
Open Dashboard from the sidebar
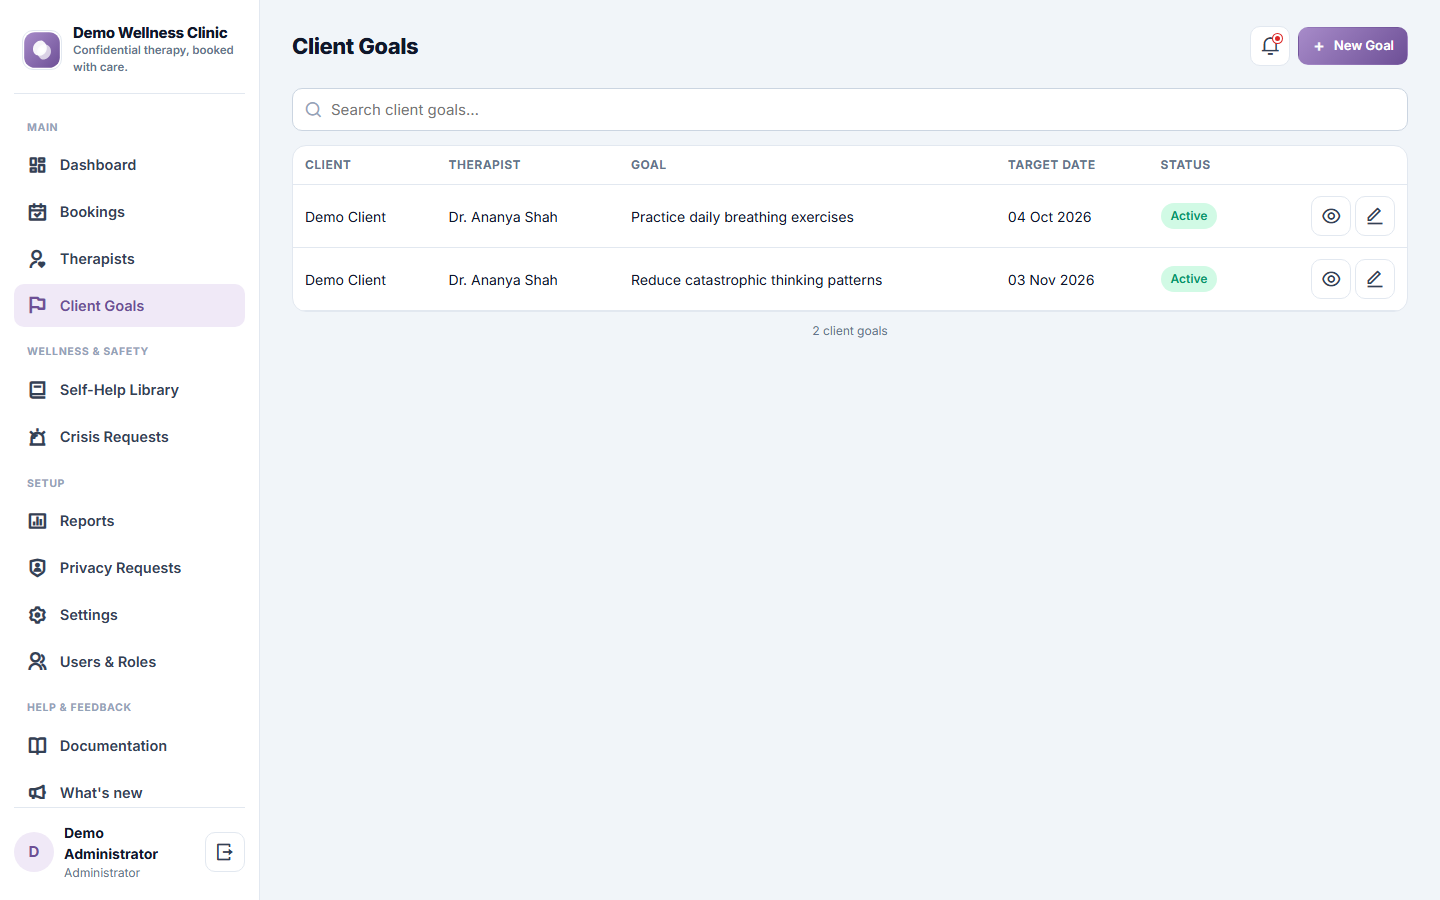(129, 165)
